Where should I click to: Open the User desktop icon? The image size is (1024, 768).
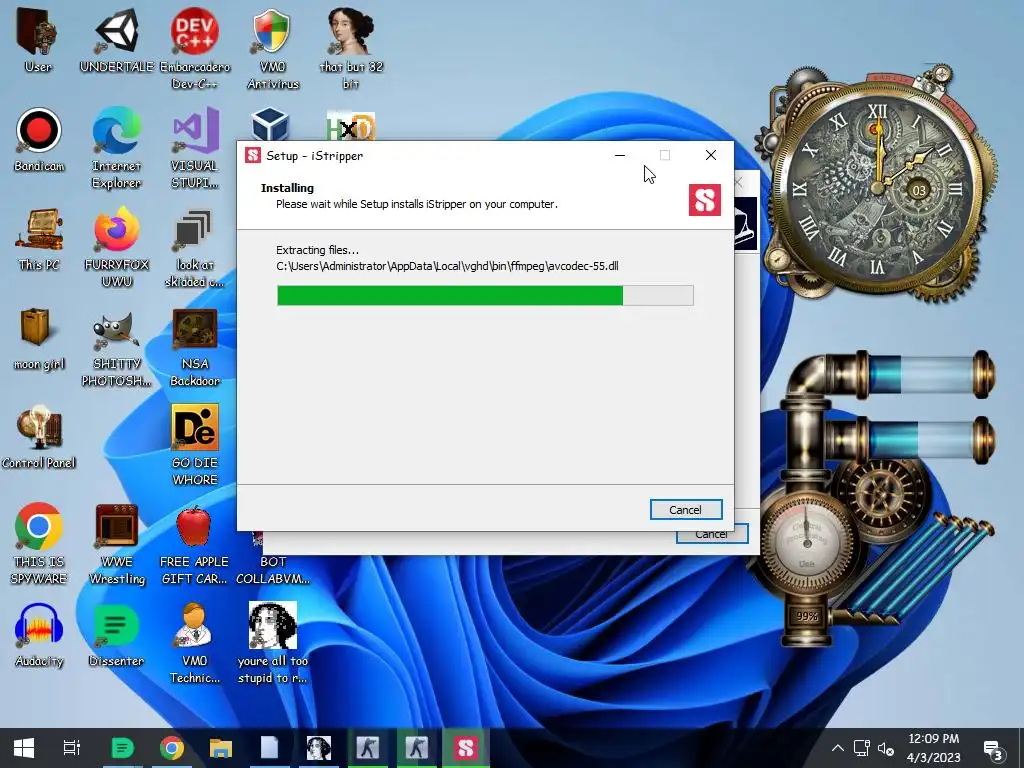[38, 40]
